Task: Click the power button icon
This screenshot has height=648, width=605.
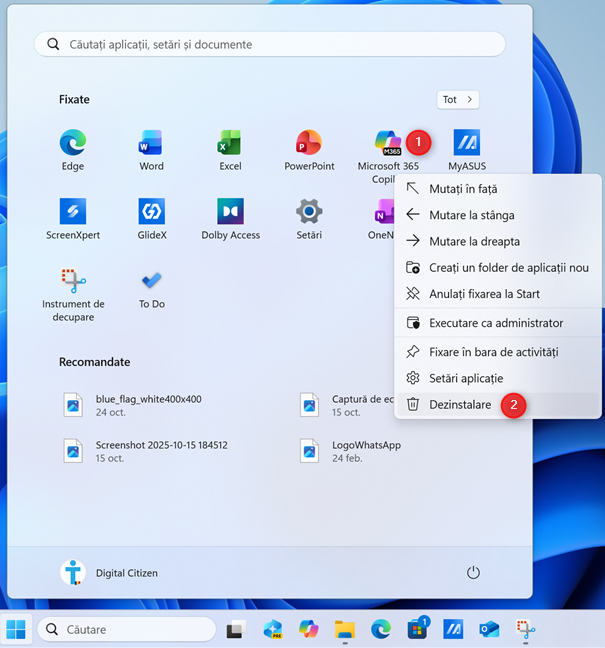Action: (x=473, y=573)
